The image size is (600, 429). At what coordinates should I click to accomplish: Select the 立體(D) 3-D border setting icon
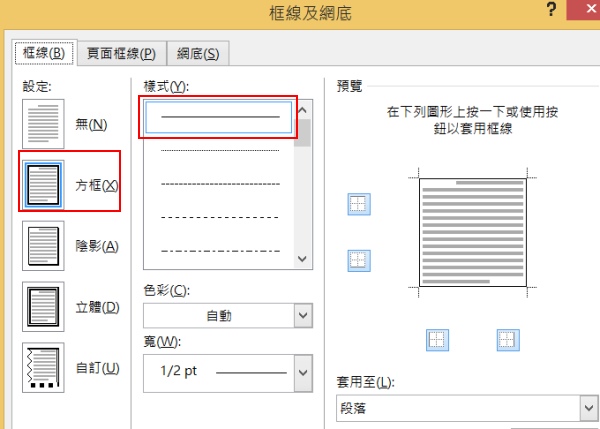click(x=43, y=307)
